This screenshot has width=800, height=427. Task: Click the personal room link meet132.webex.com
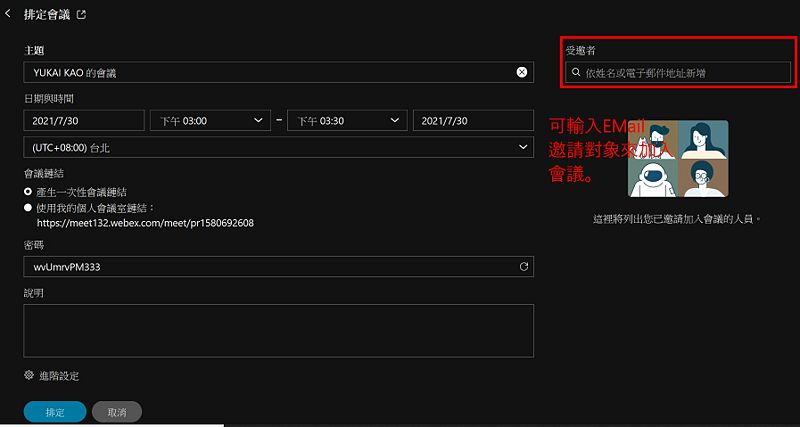(145, 223)
